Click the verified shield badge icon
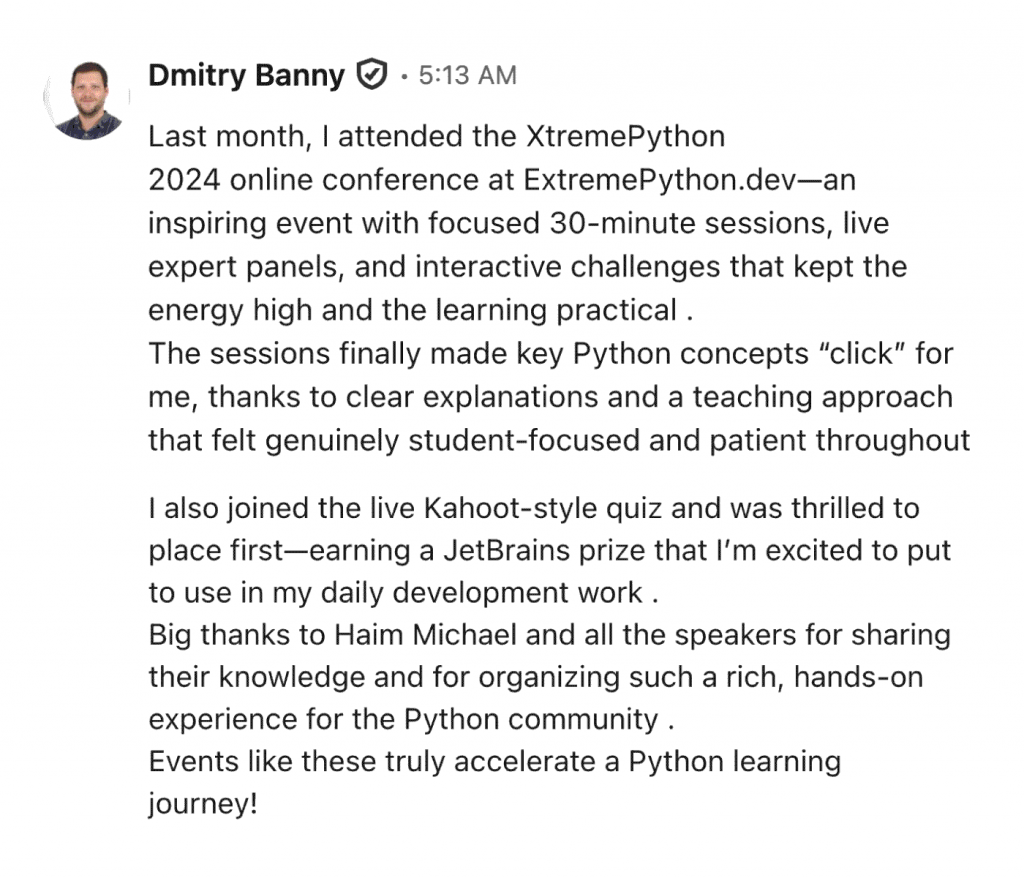 pyautogui.click(x=372, y=75)
